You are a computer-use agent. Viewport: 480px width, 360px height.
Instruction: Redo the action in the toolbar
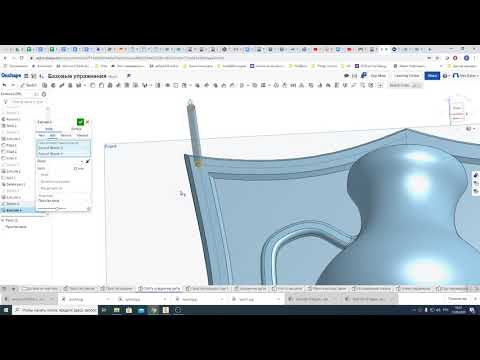(13, 85)
